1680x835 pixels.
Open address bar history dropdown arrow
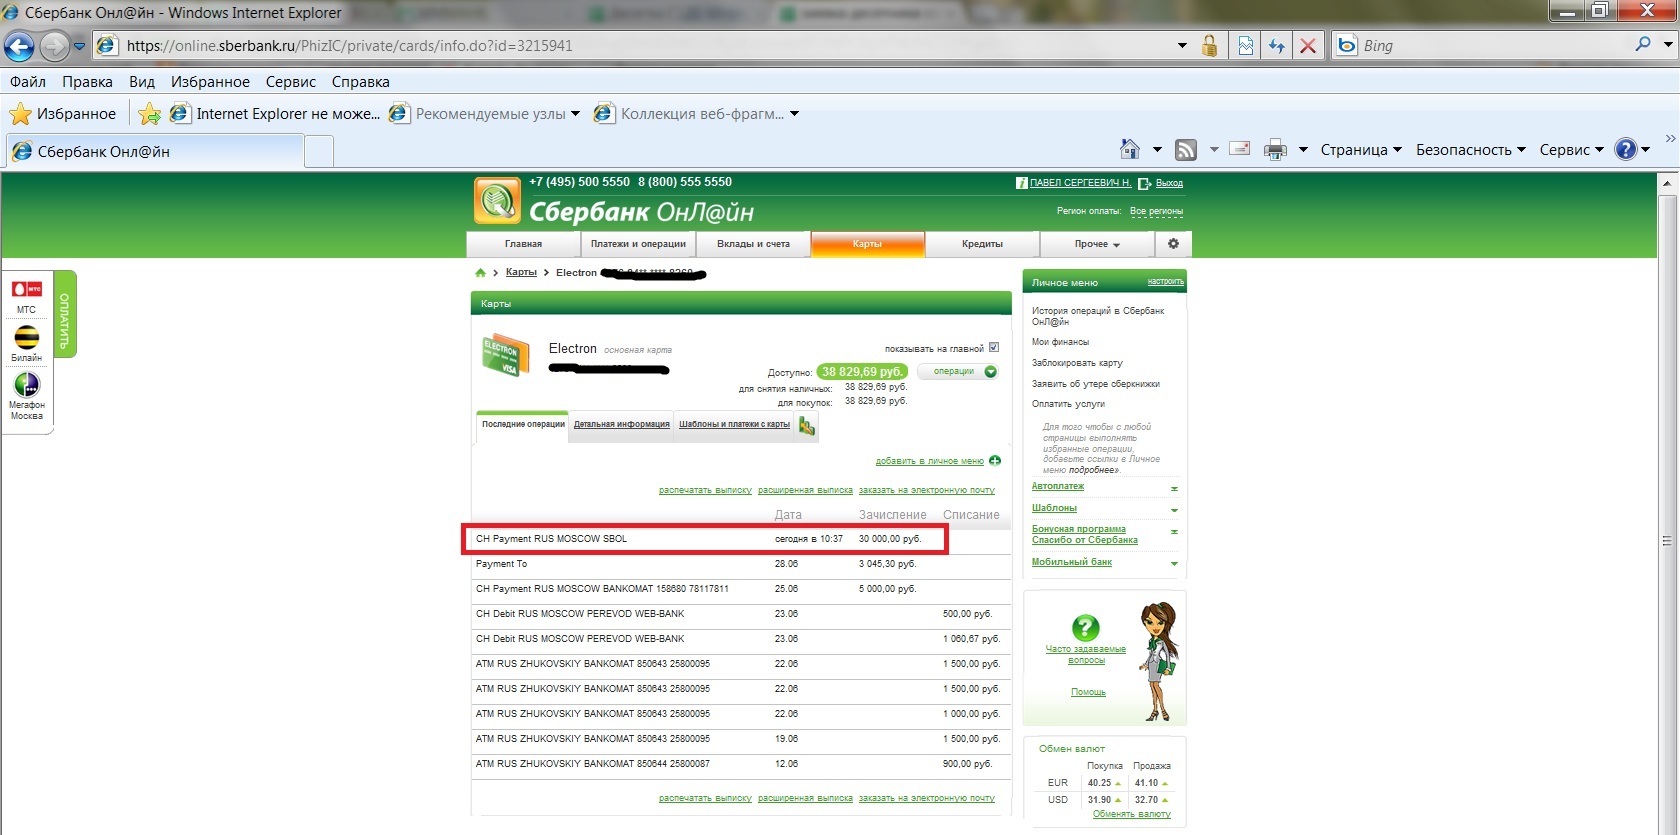point(1182,46)
